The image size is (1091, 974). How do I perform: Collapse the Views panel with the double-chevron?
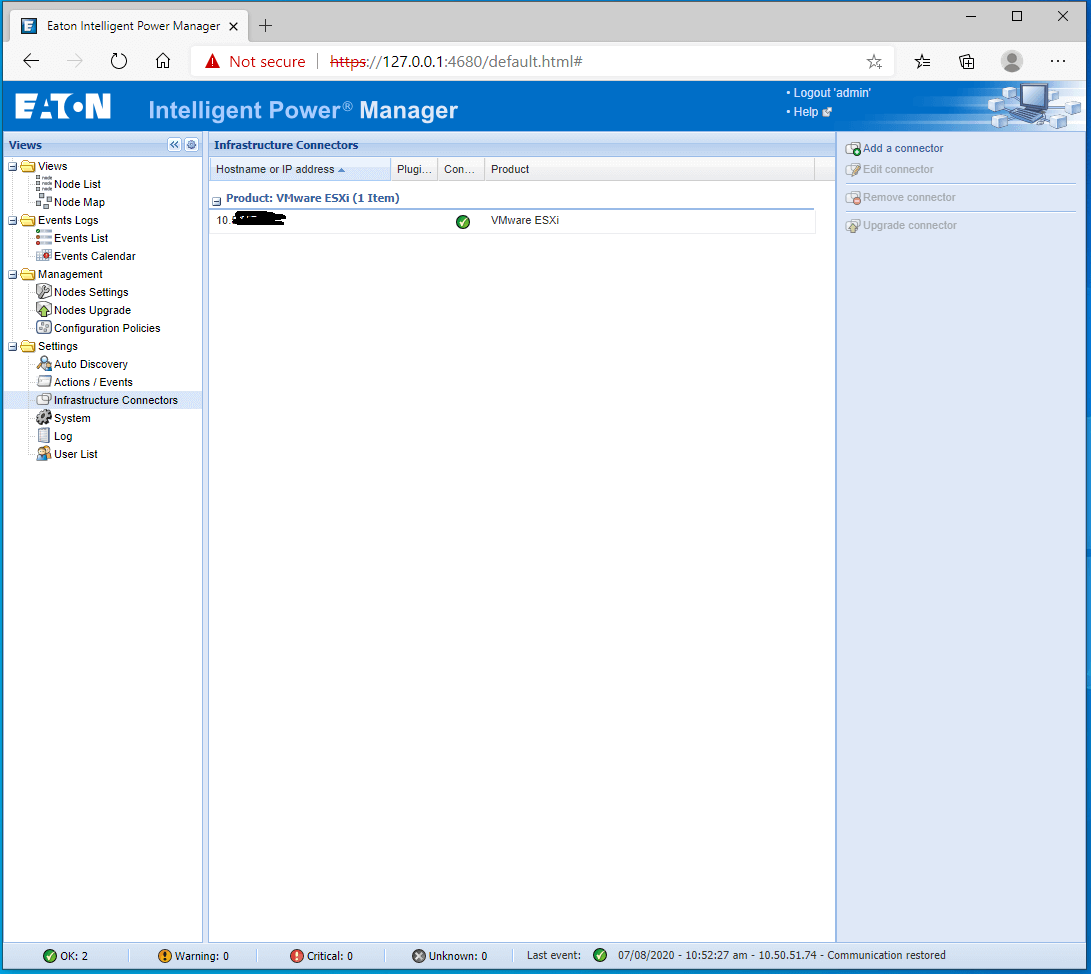(x=174, y=144)
